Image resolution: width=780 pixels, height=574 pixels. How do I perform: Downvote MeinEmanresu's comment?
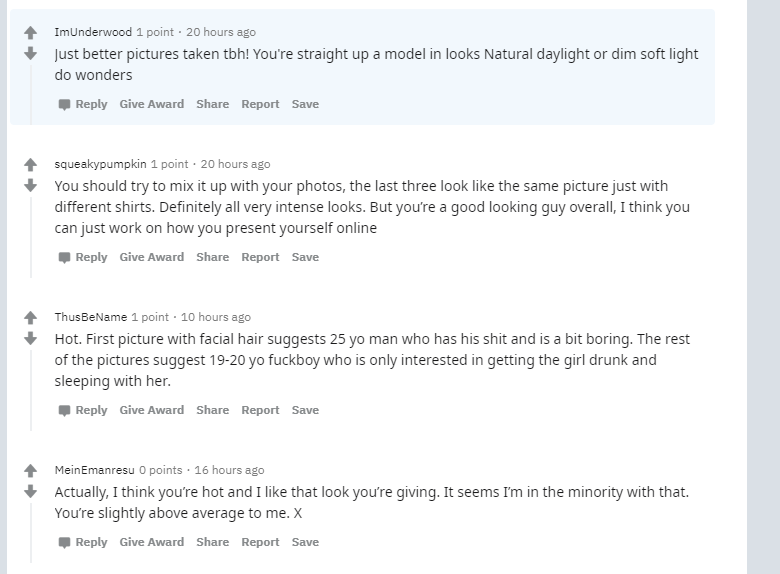(30, 491)
